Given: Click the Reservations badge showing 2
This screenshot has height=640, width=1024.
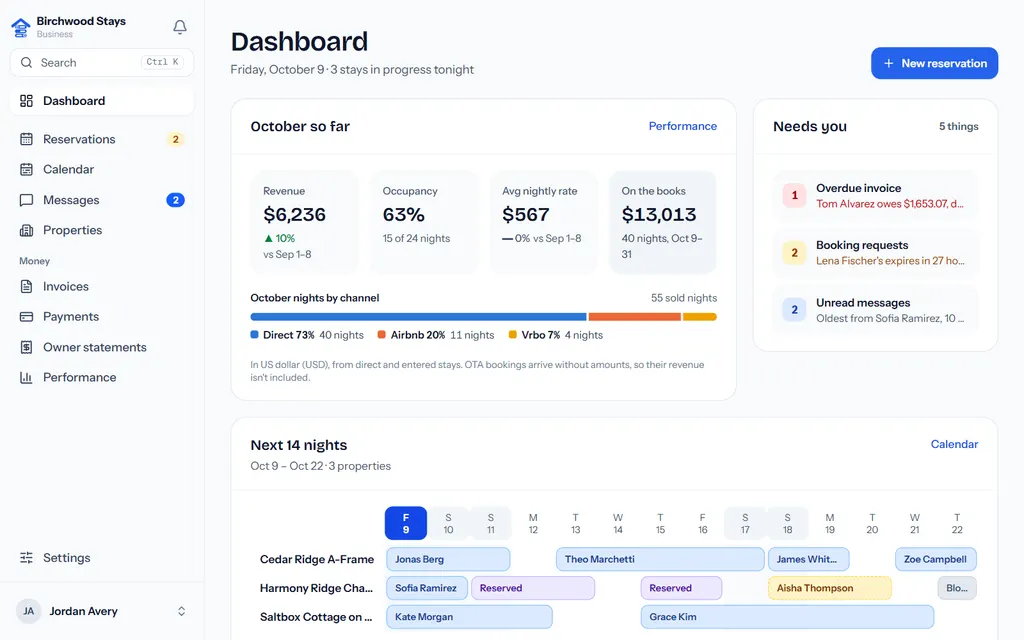Looking at the screenshot, I should pos(175,139).
